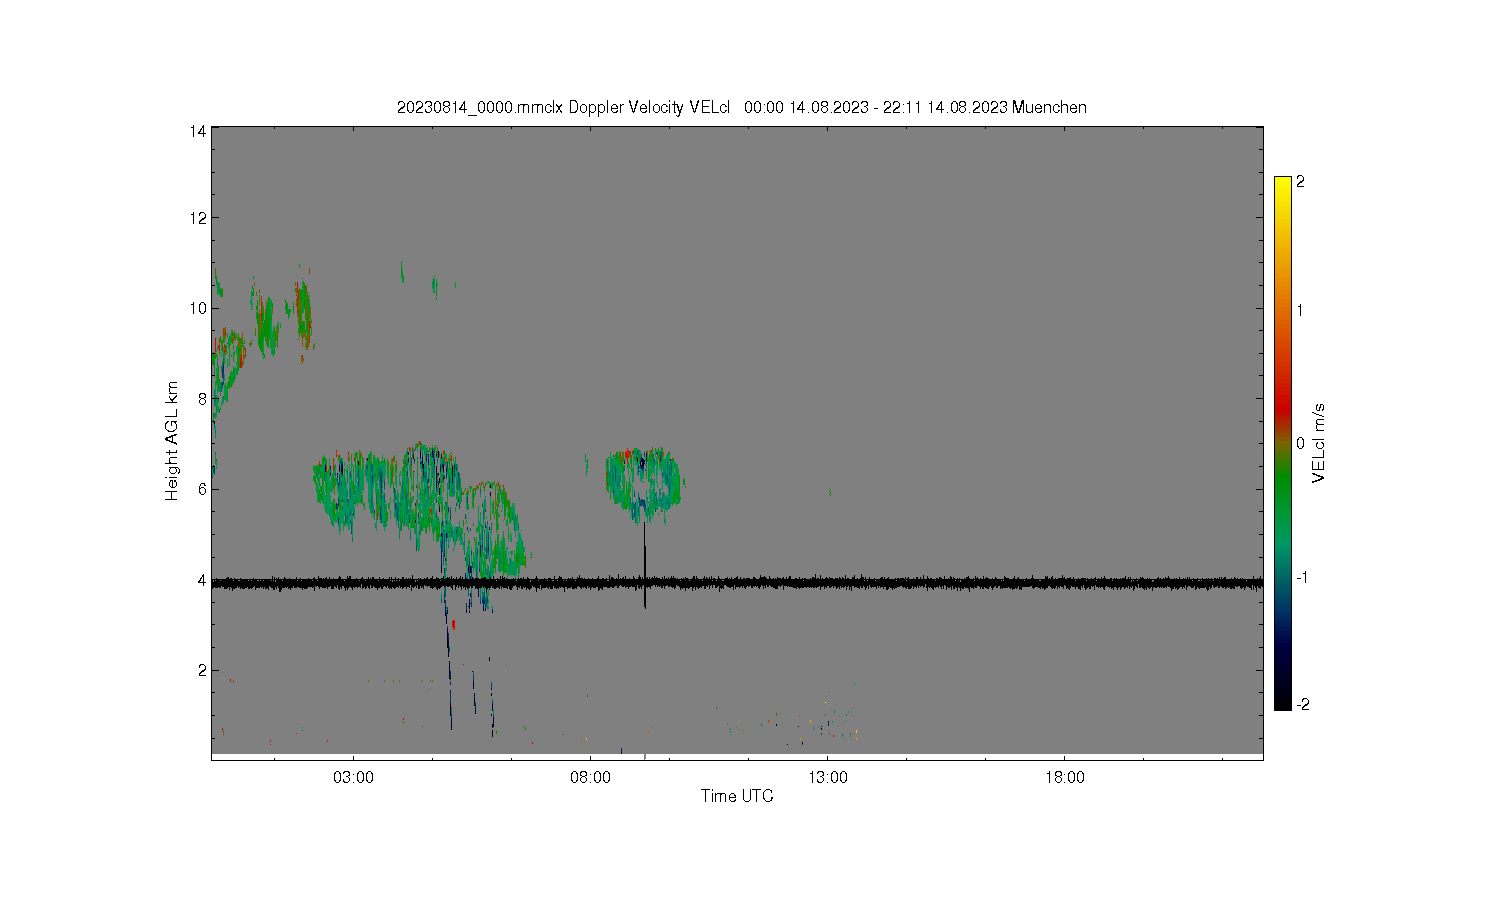The image size is (1500, 900).
Task: Click the 03:00 time tick label
Action: 354,777
